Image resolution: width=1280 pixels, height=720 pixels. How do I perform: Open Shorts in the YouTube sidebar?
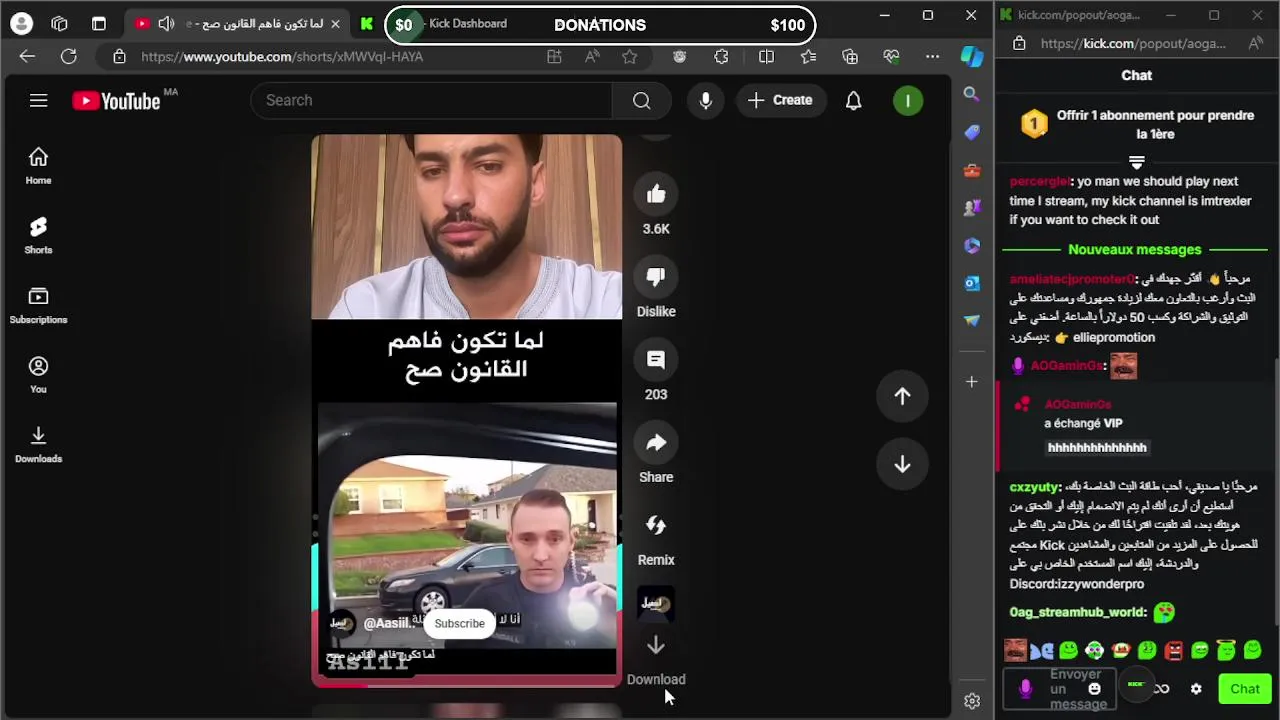(38, 236)
